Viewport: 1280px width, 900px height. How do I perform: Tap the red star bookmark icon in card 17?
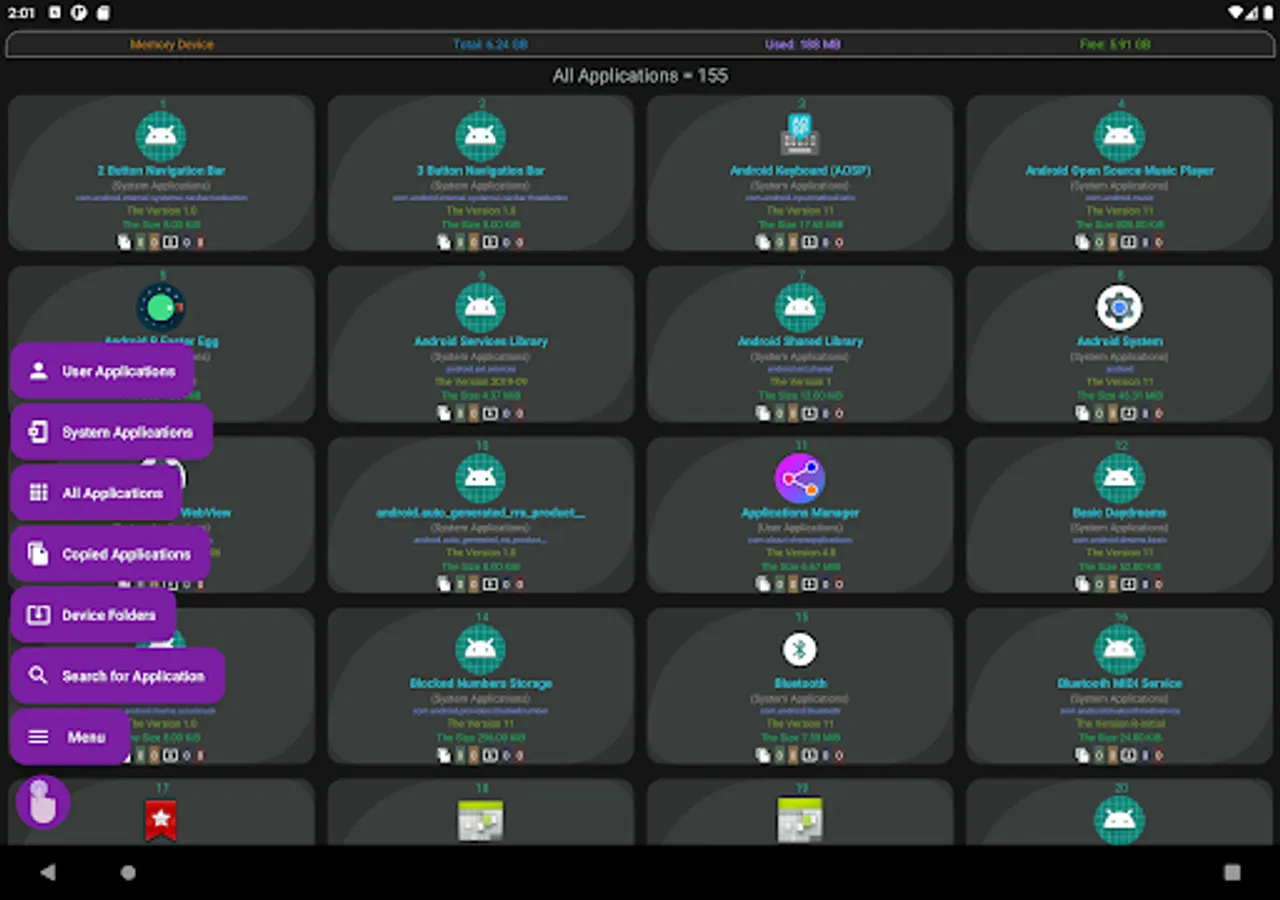click(x=161, y=820)
